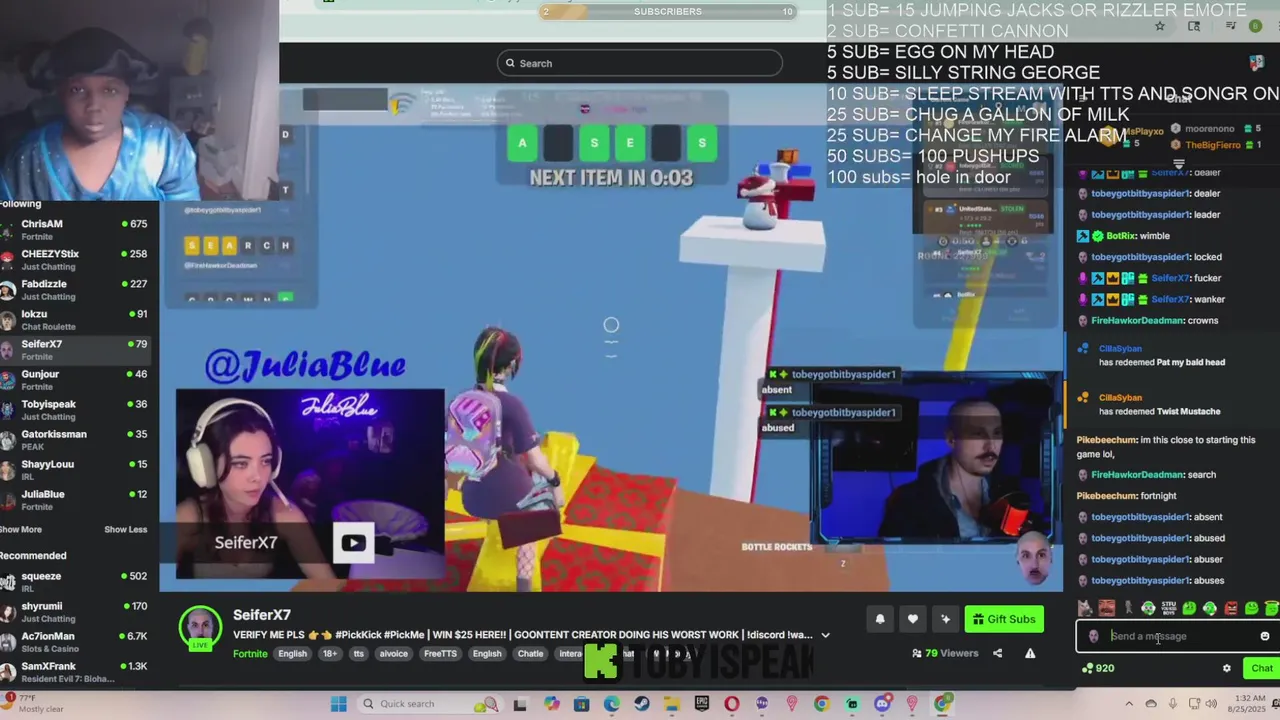The width and height of the screenshot is (1280, 720).
Task: Open the chat settings gear icon
Action: click(1227, 668)
